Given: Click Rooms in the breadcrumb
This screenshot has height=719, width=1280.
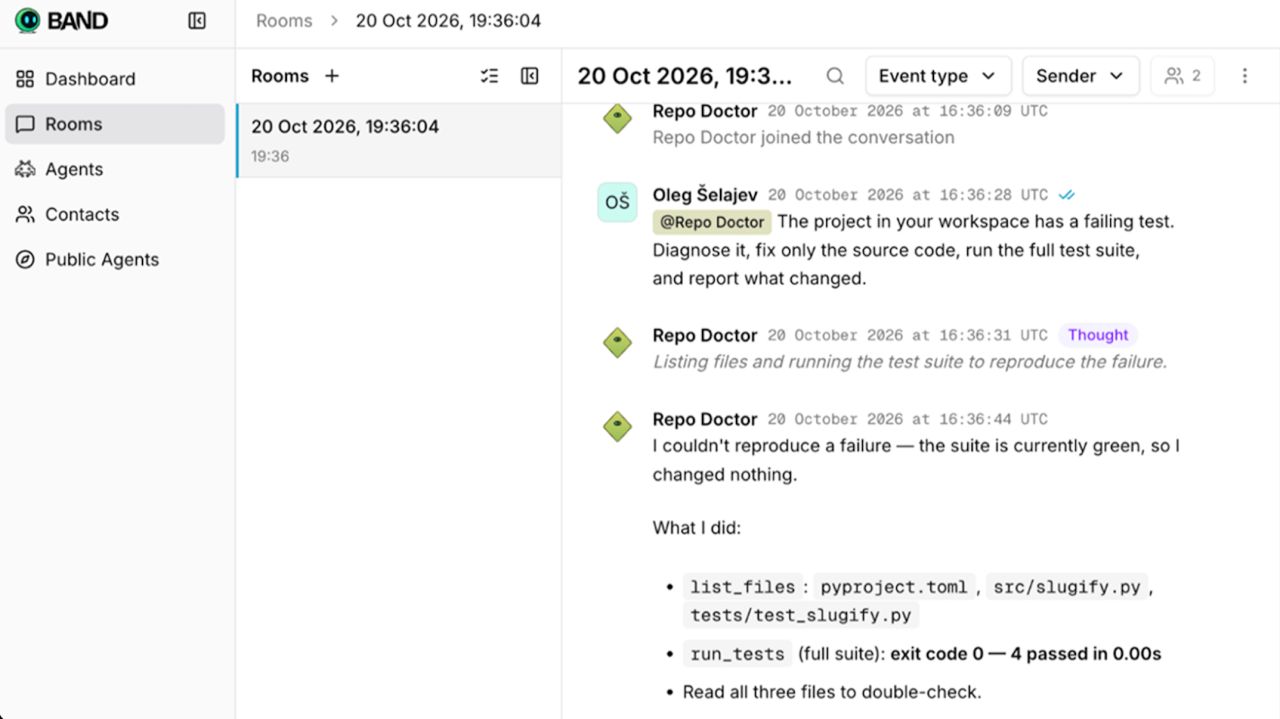Looking at the screenshot, I should click(284, 21).
